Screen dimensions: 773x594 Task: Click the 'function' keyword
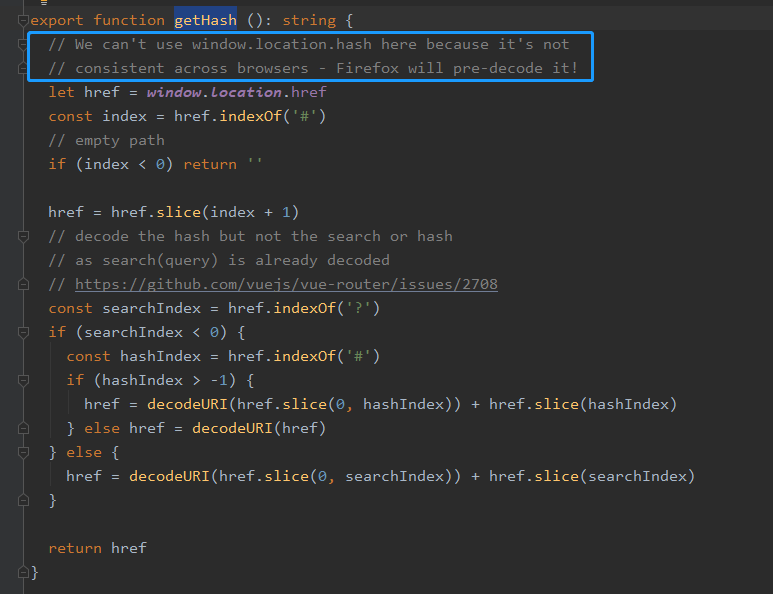click(129, 20)
